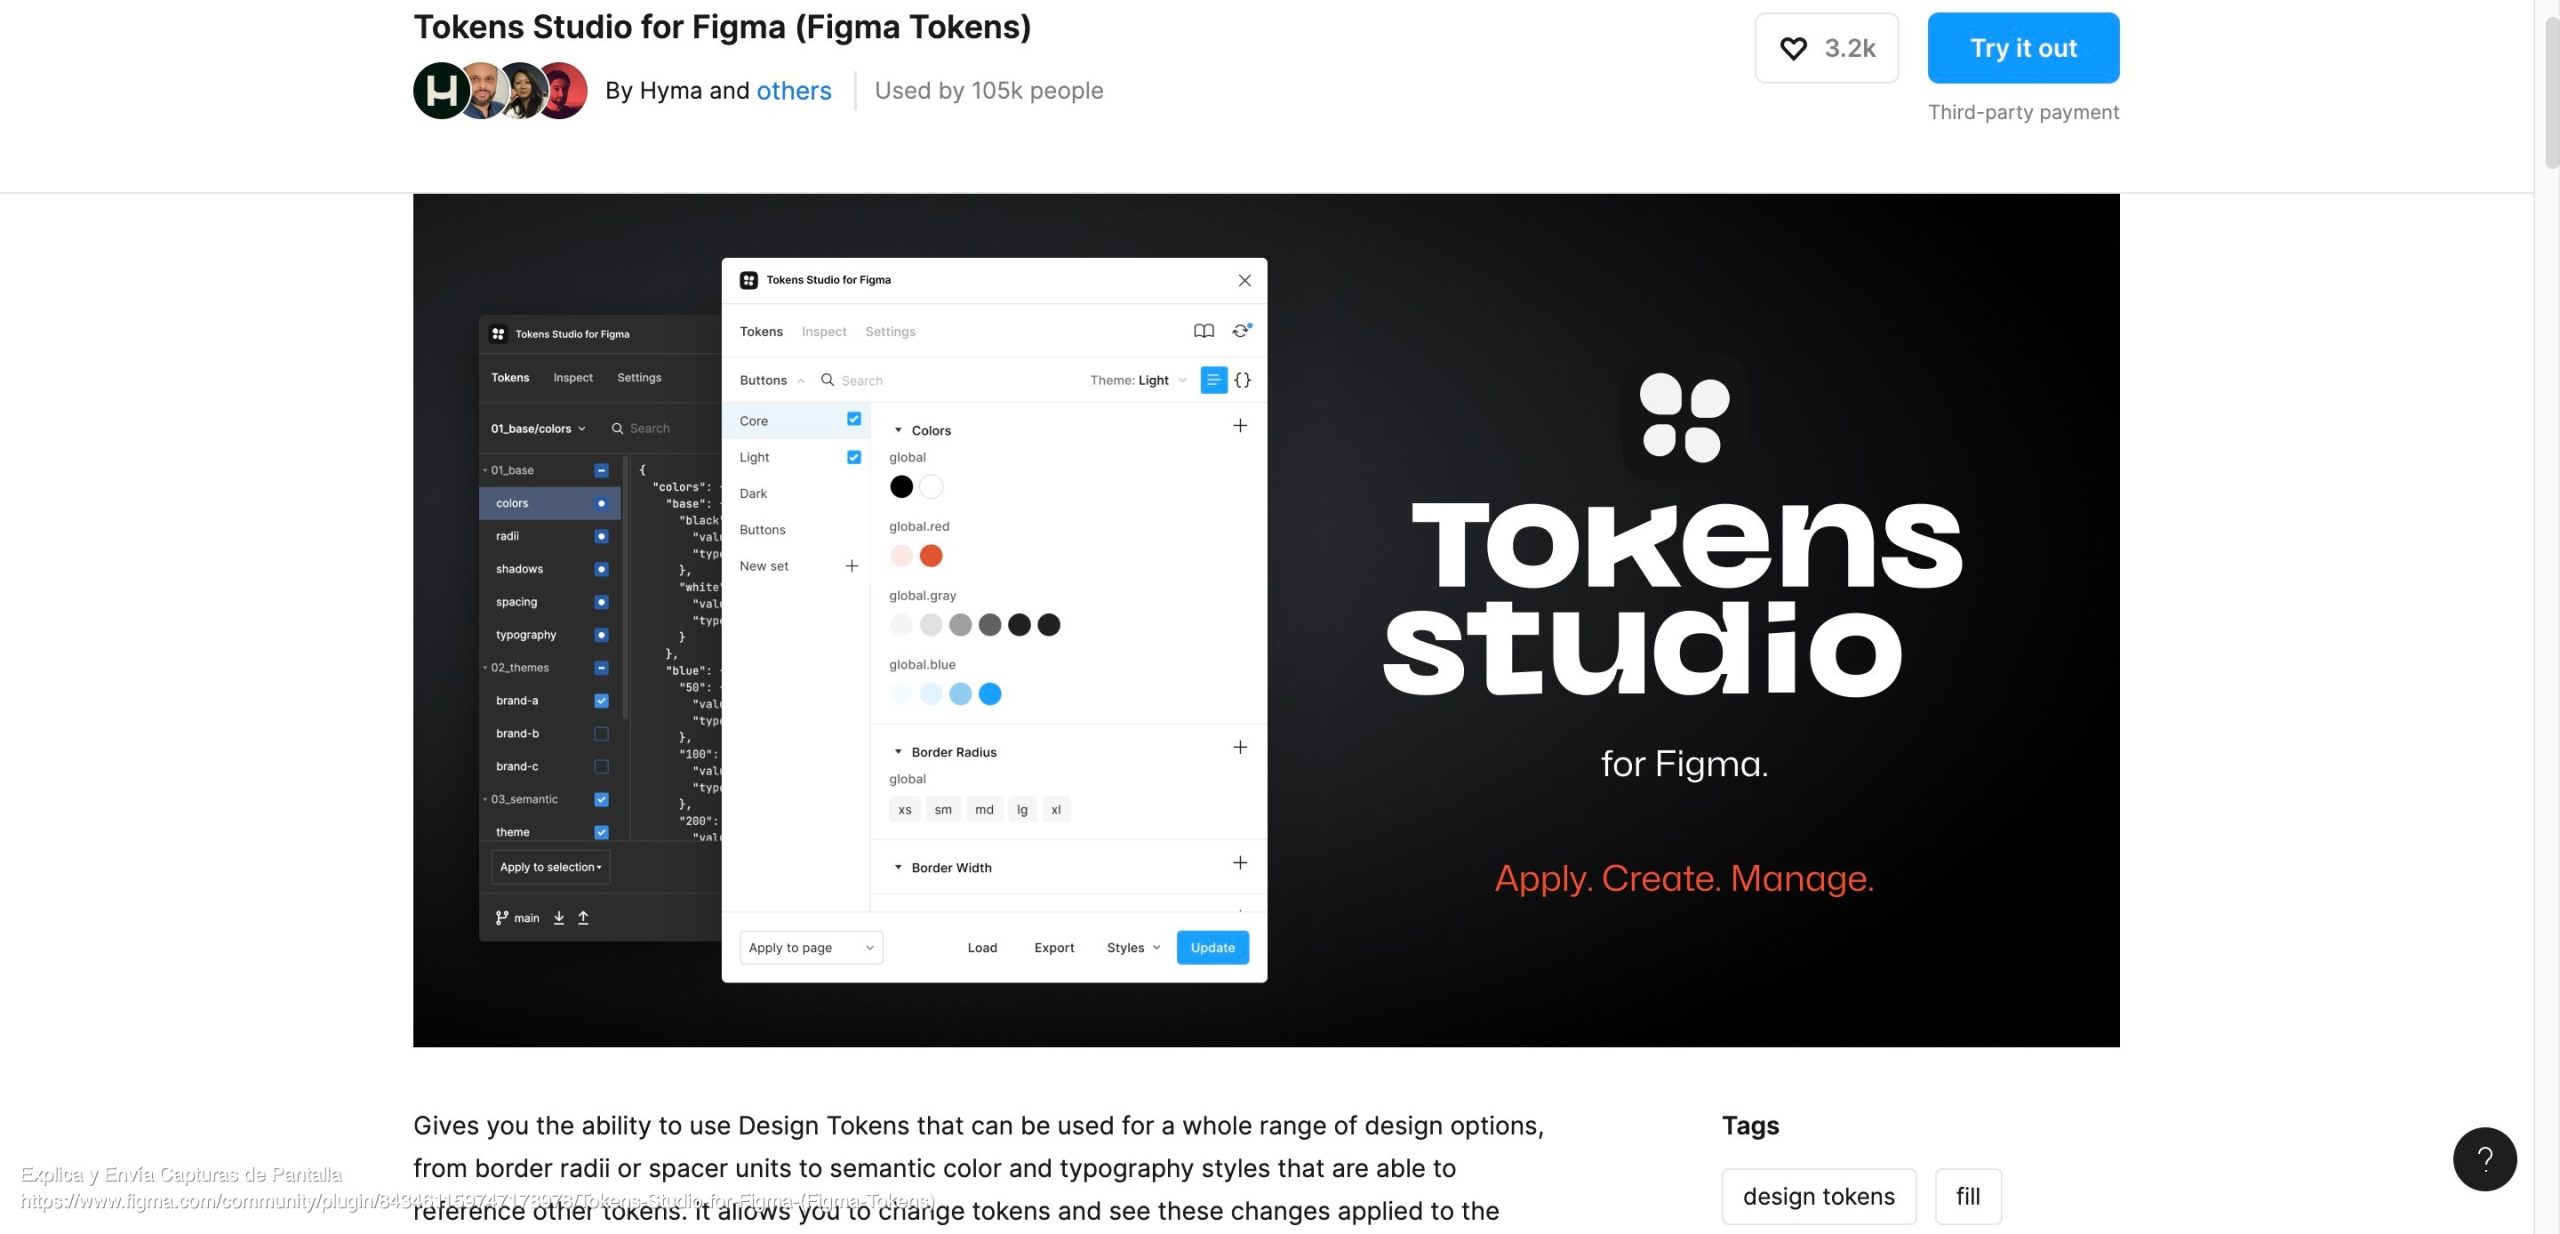
Task: Click the book documentation icon in light panel
Action: tap(1204, 331)
